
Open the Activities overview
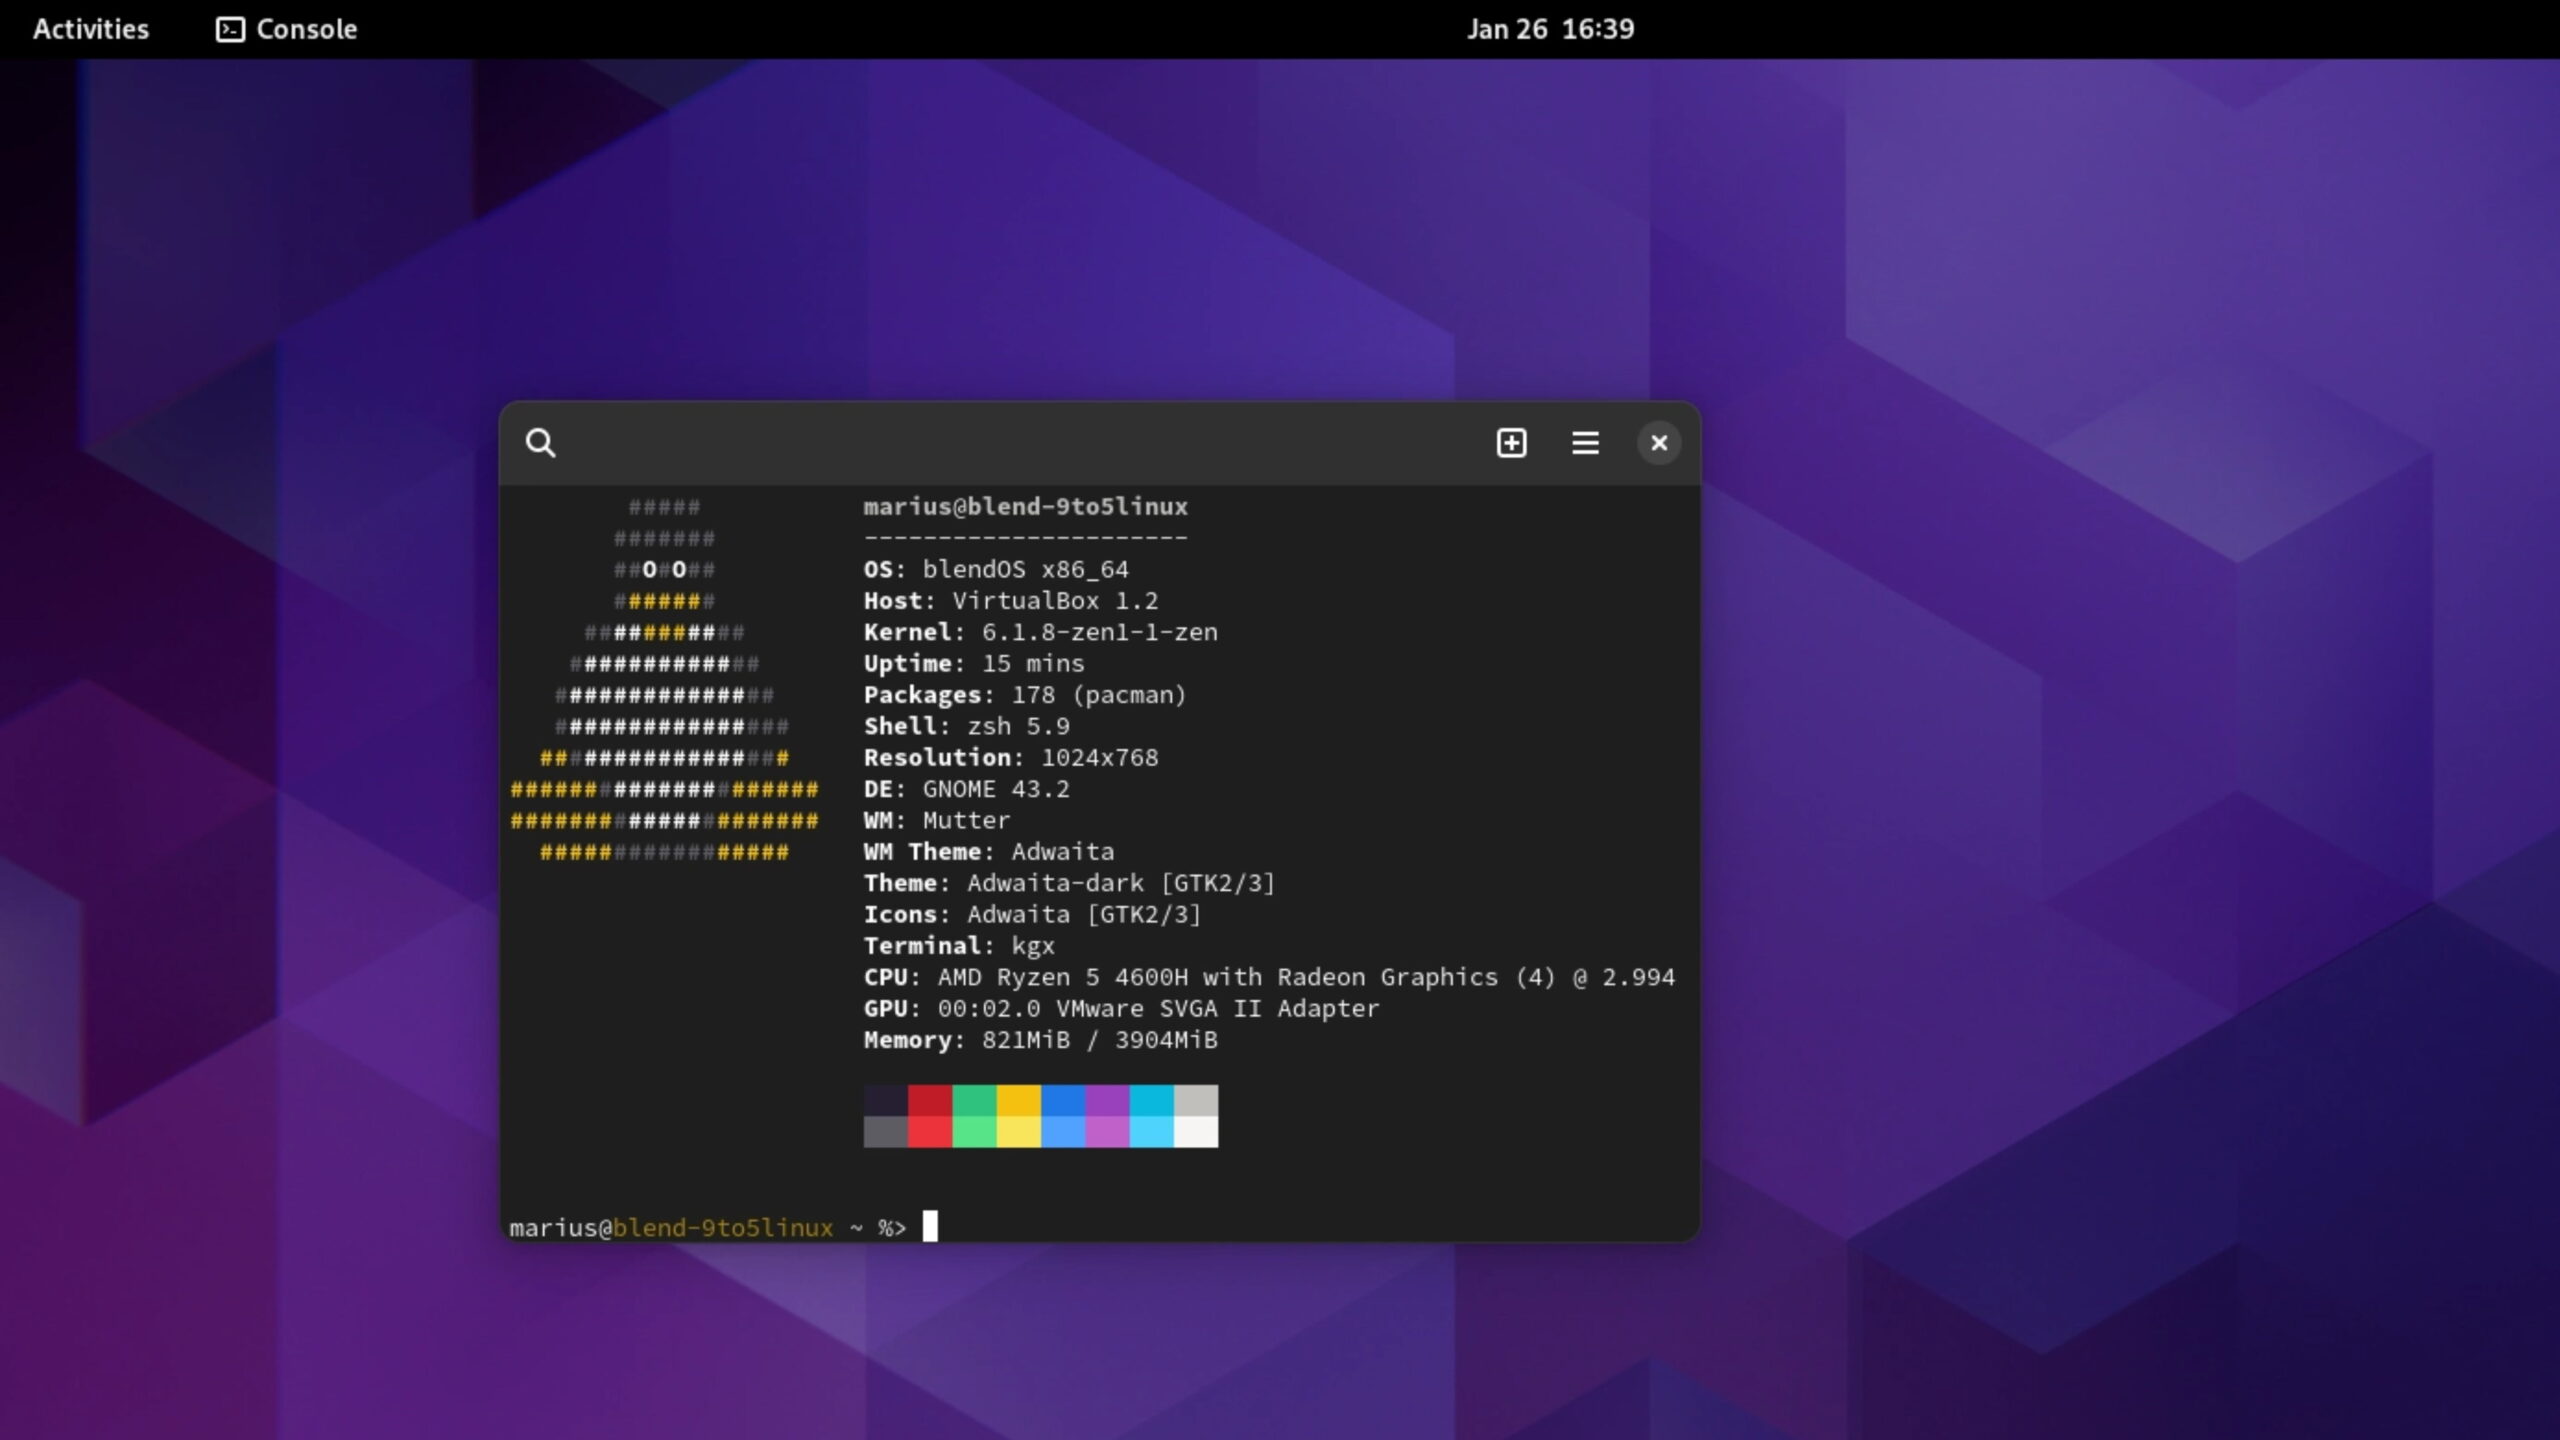(91, 29)
